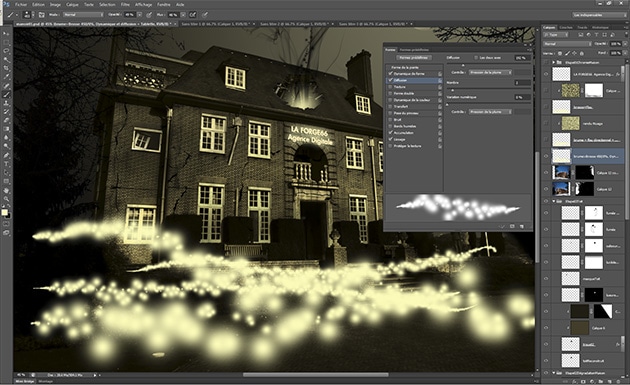Uncheck the Accumulation option
This screenshot has height=385, width=630.
click(x=390, y=133)
